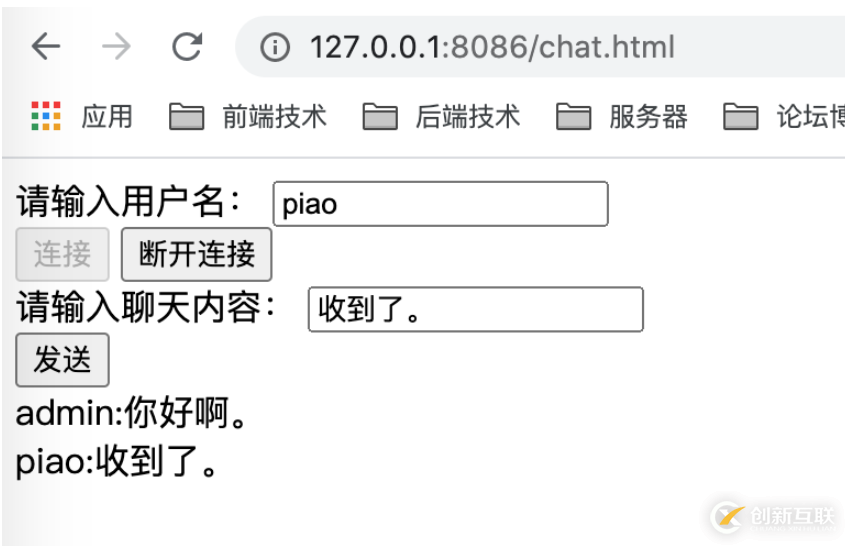This screenshot has width=845, height=546.
Task: Click the 断开连接 disconnect button
Action: [x=196, y=254]
